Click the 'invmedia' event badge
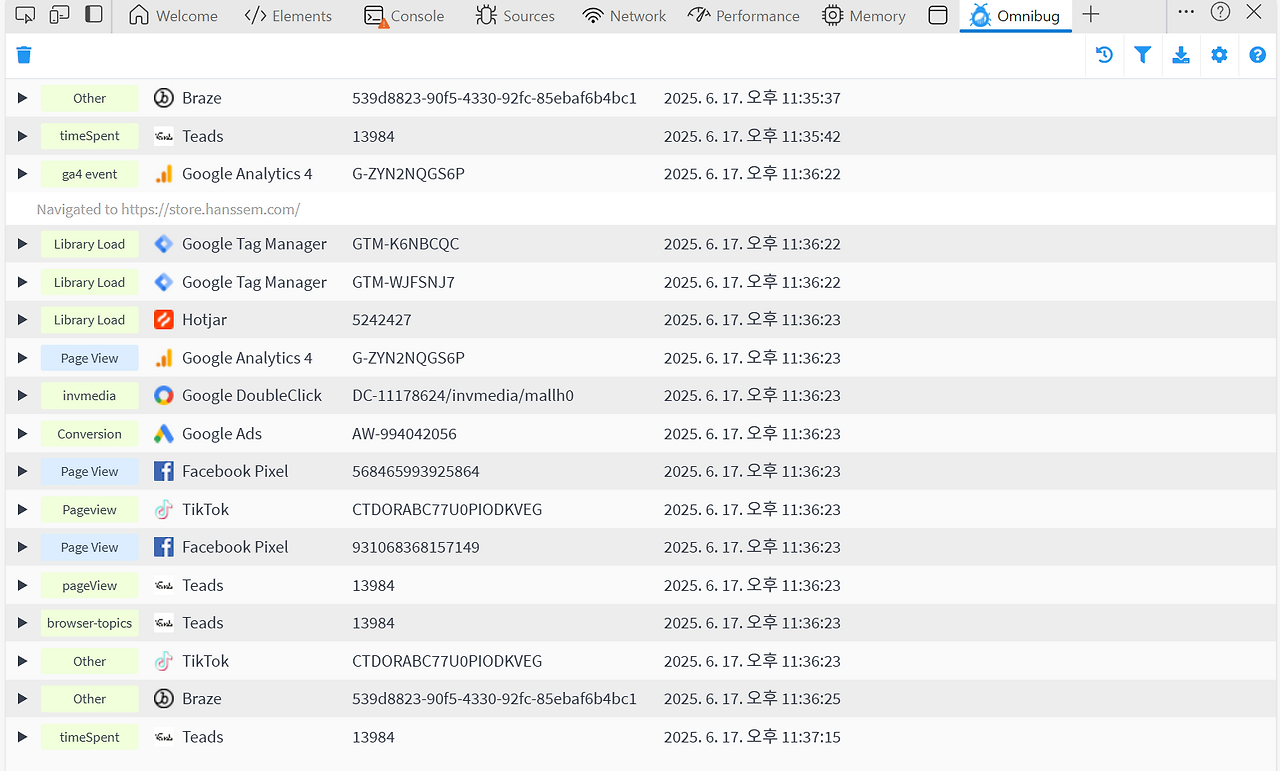1280x771 pixels. tap(90, 396)
